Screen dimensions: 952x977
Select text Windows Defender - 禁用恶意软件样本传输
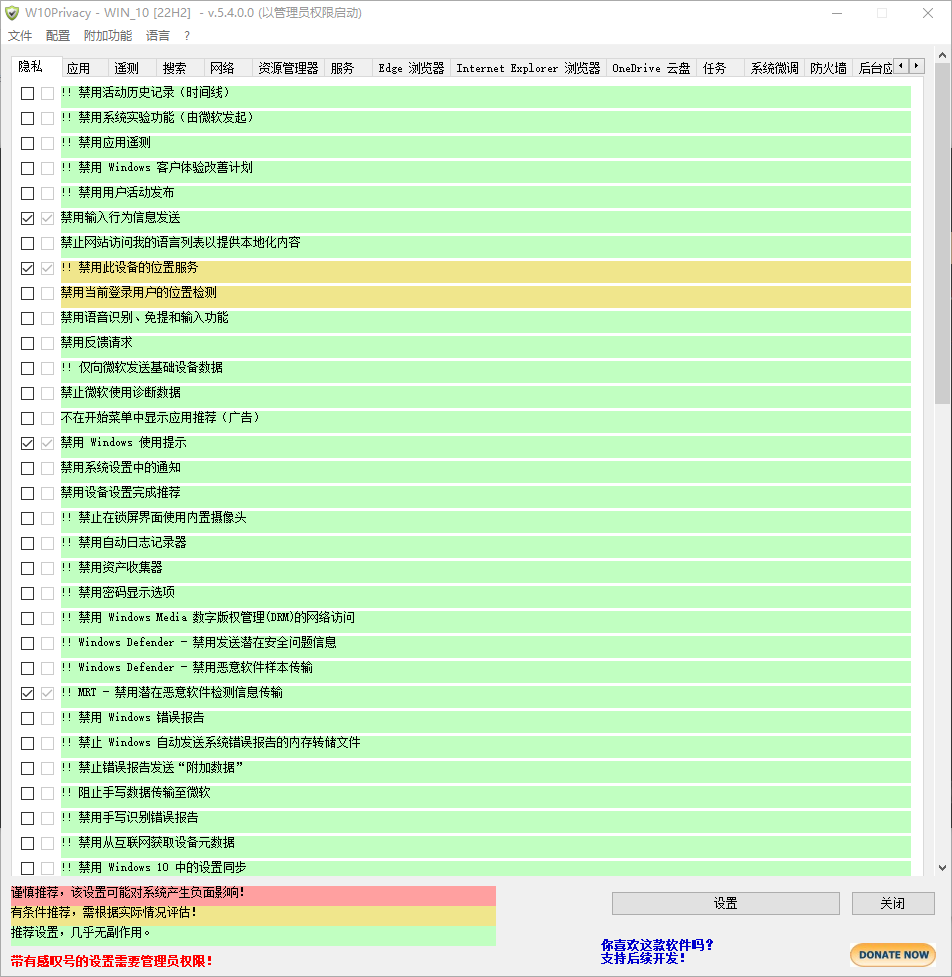coord(196,667)
